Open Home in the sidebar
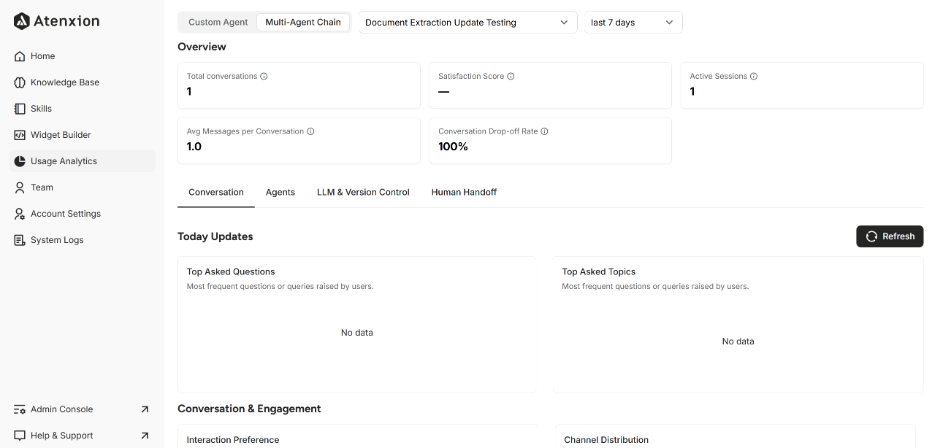This screenshot has height=448, width=936. click(82, 56)
